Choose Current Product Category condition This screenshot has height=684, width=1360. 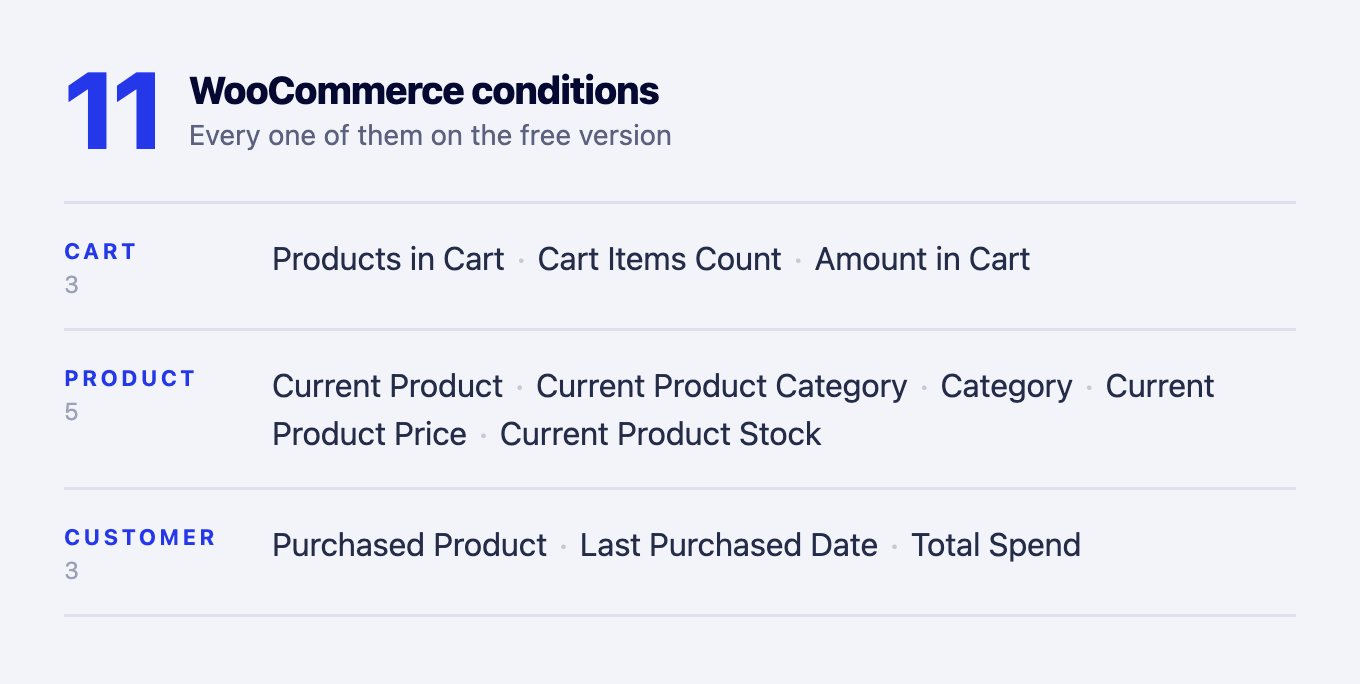tap(722, 386)
